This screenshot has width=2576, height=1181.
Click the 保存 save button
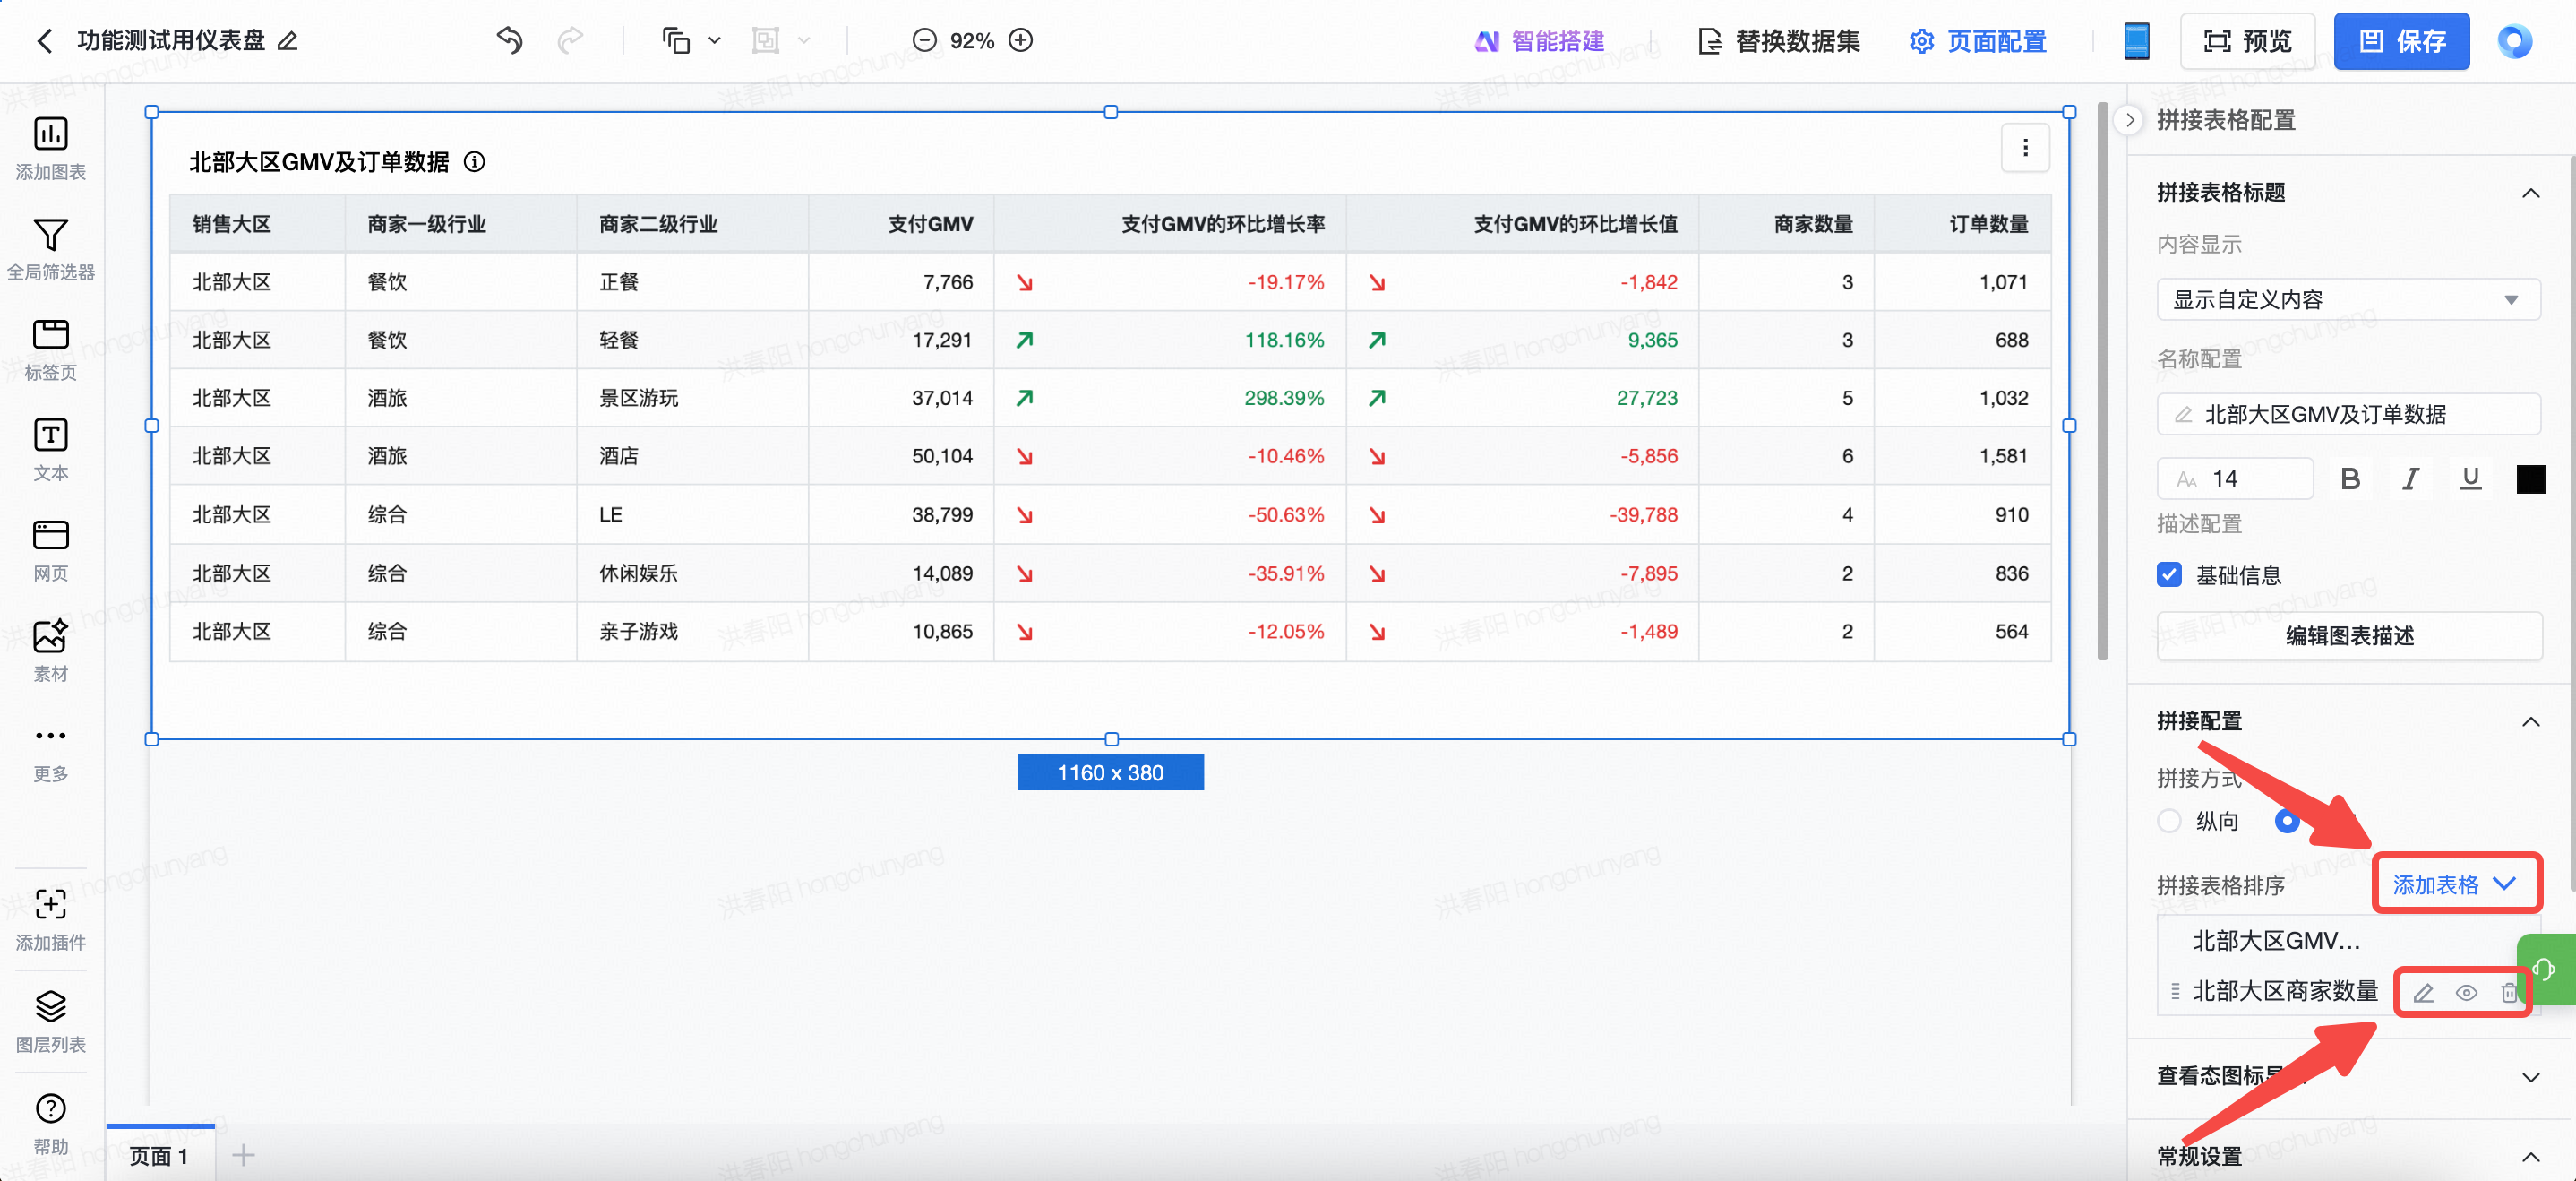click(x=2401, y=41)
